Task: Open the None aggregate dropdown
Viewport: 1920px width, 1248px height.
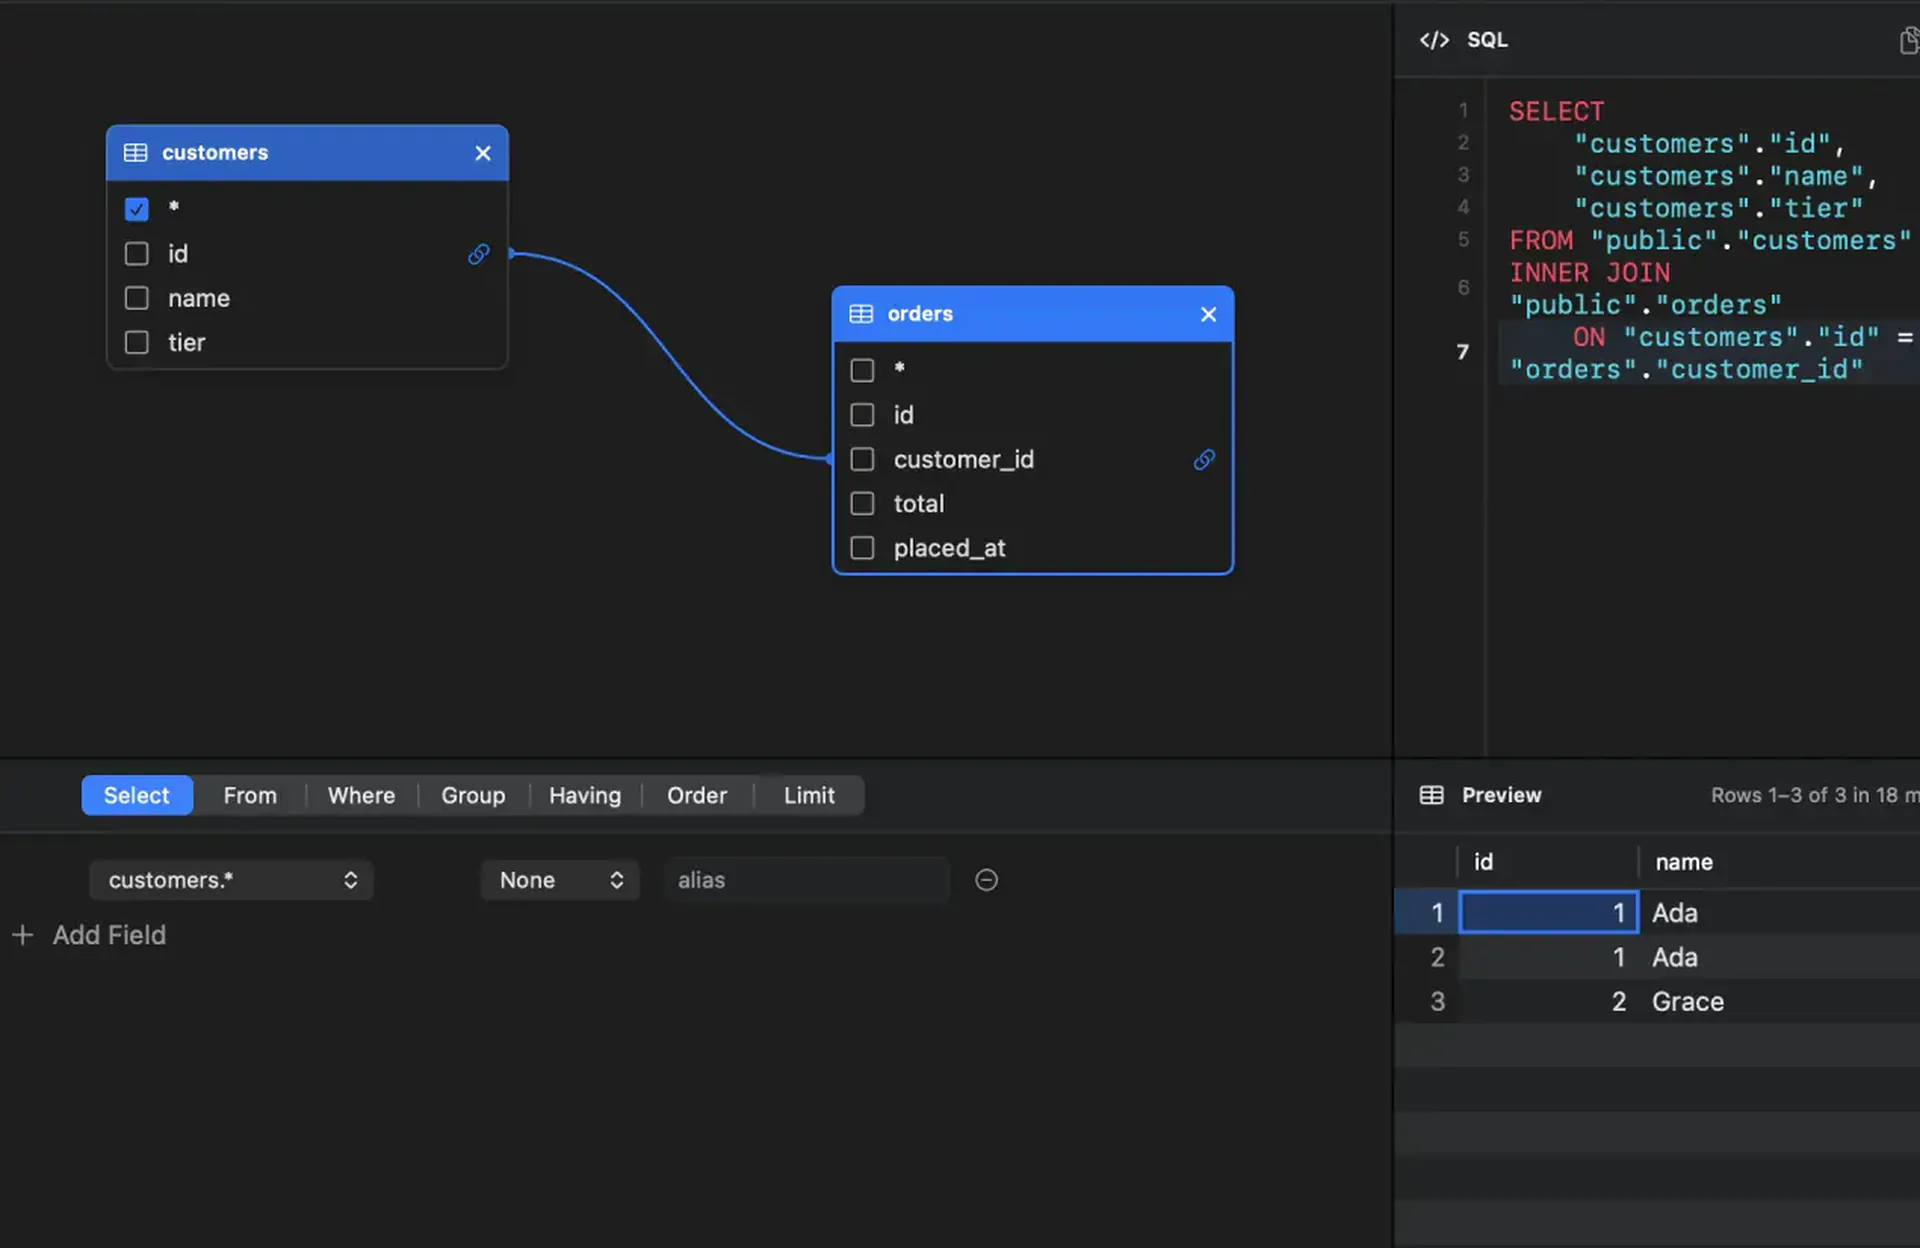Action: pyautogui.click(x=560, y=880)
